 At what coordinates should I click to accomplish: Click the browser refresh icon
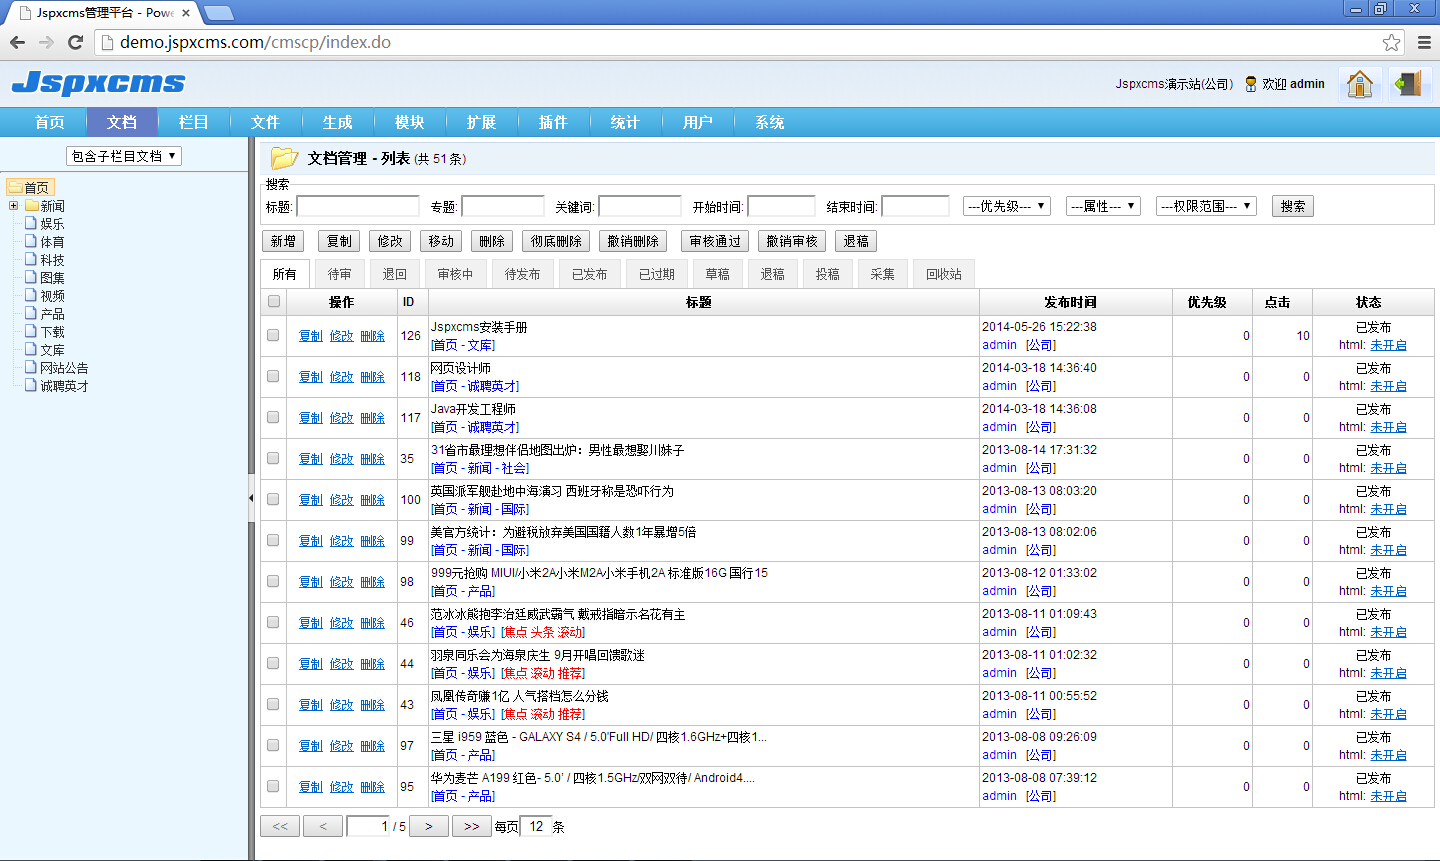(75, 43)
